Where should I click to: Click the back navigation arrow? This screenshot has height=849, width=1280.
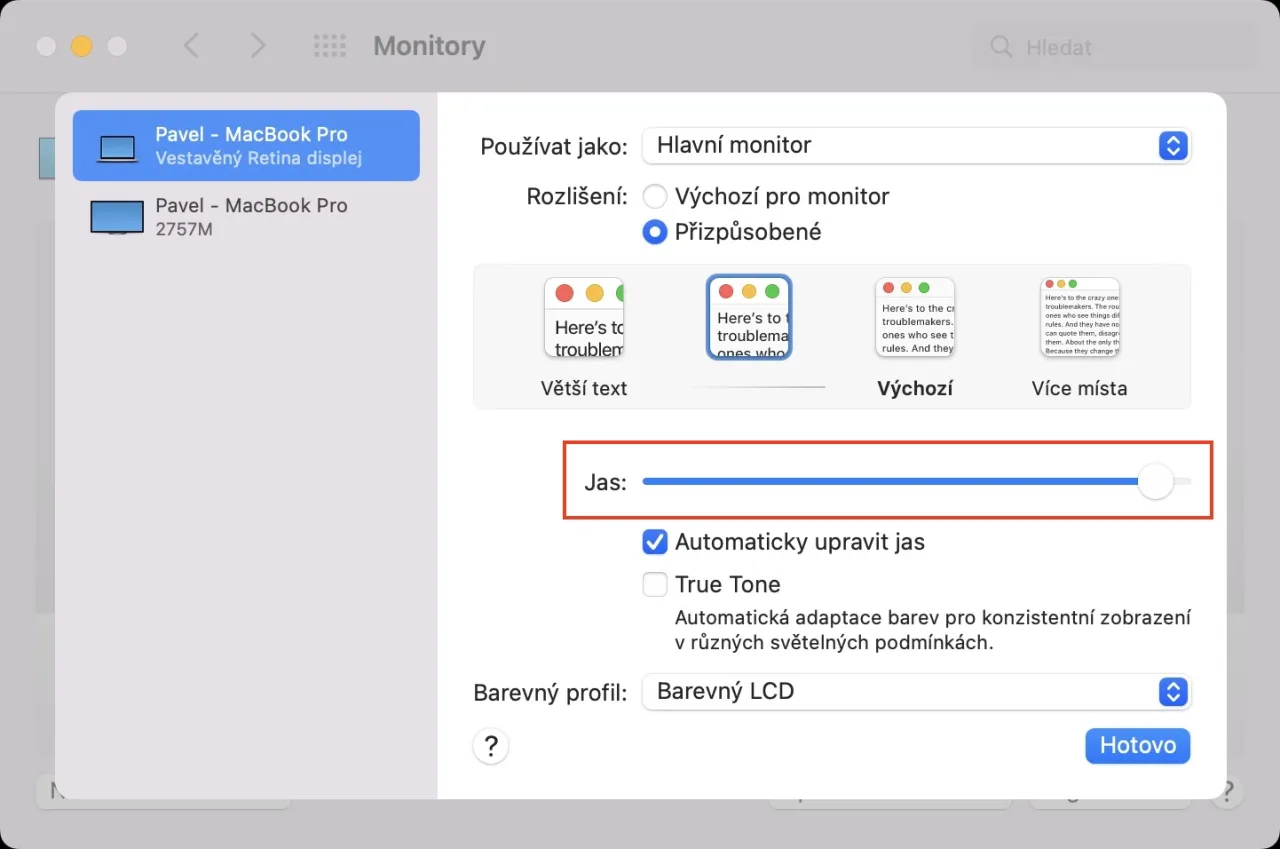191,46
